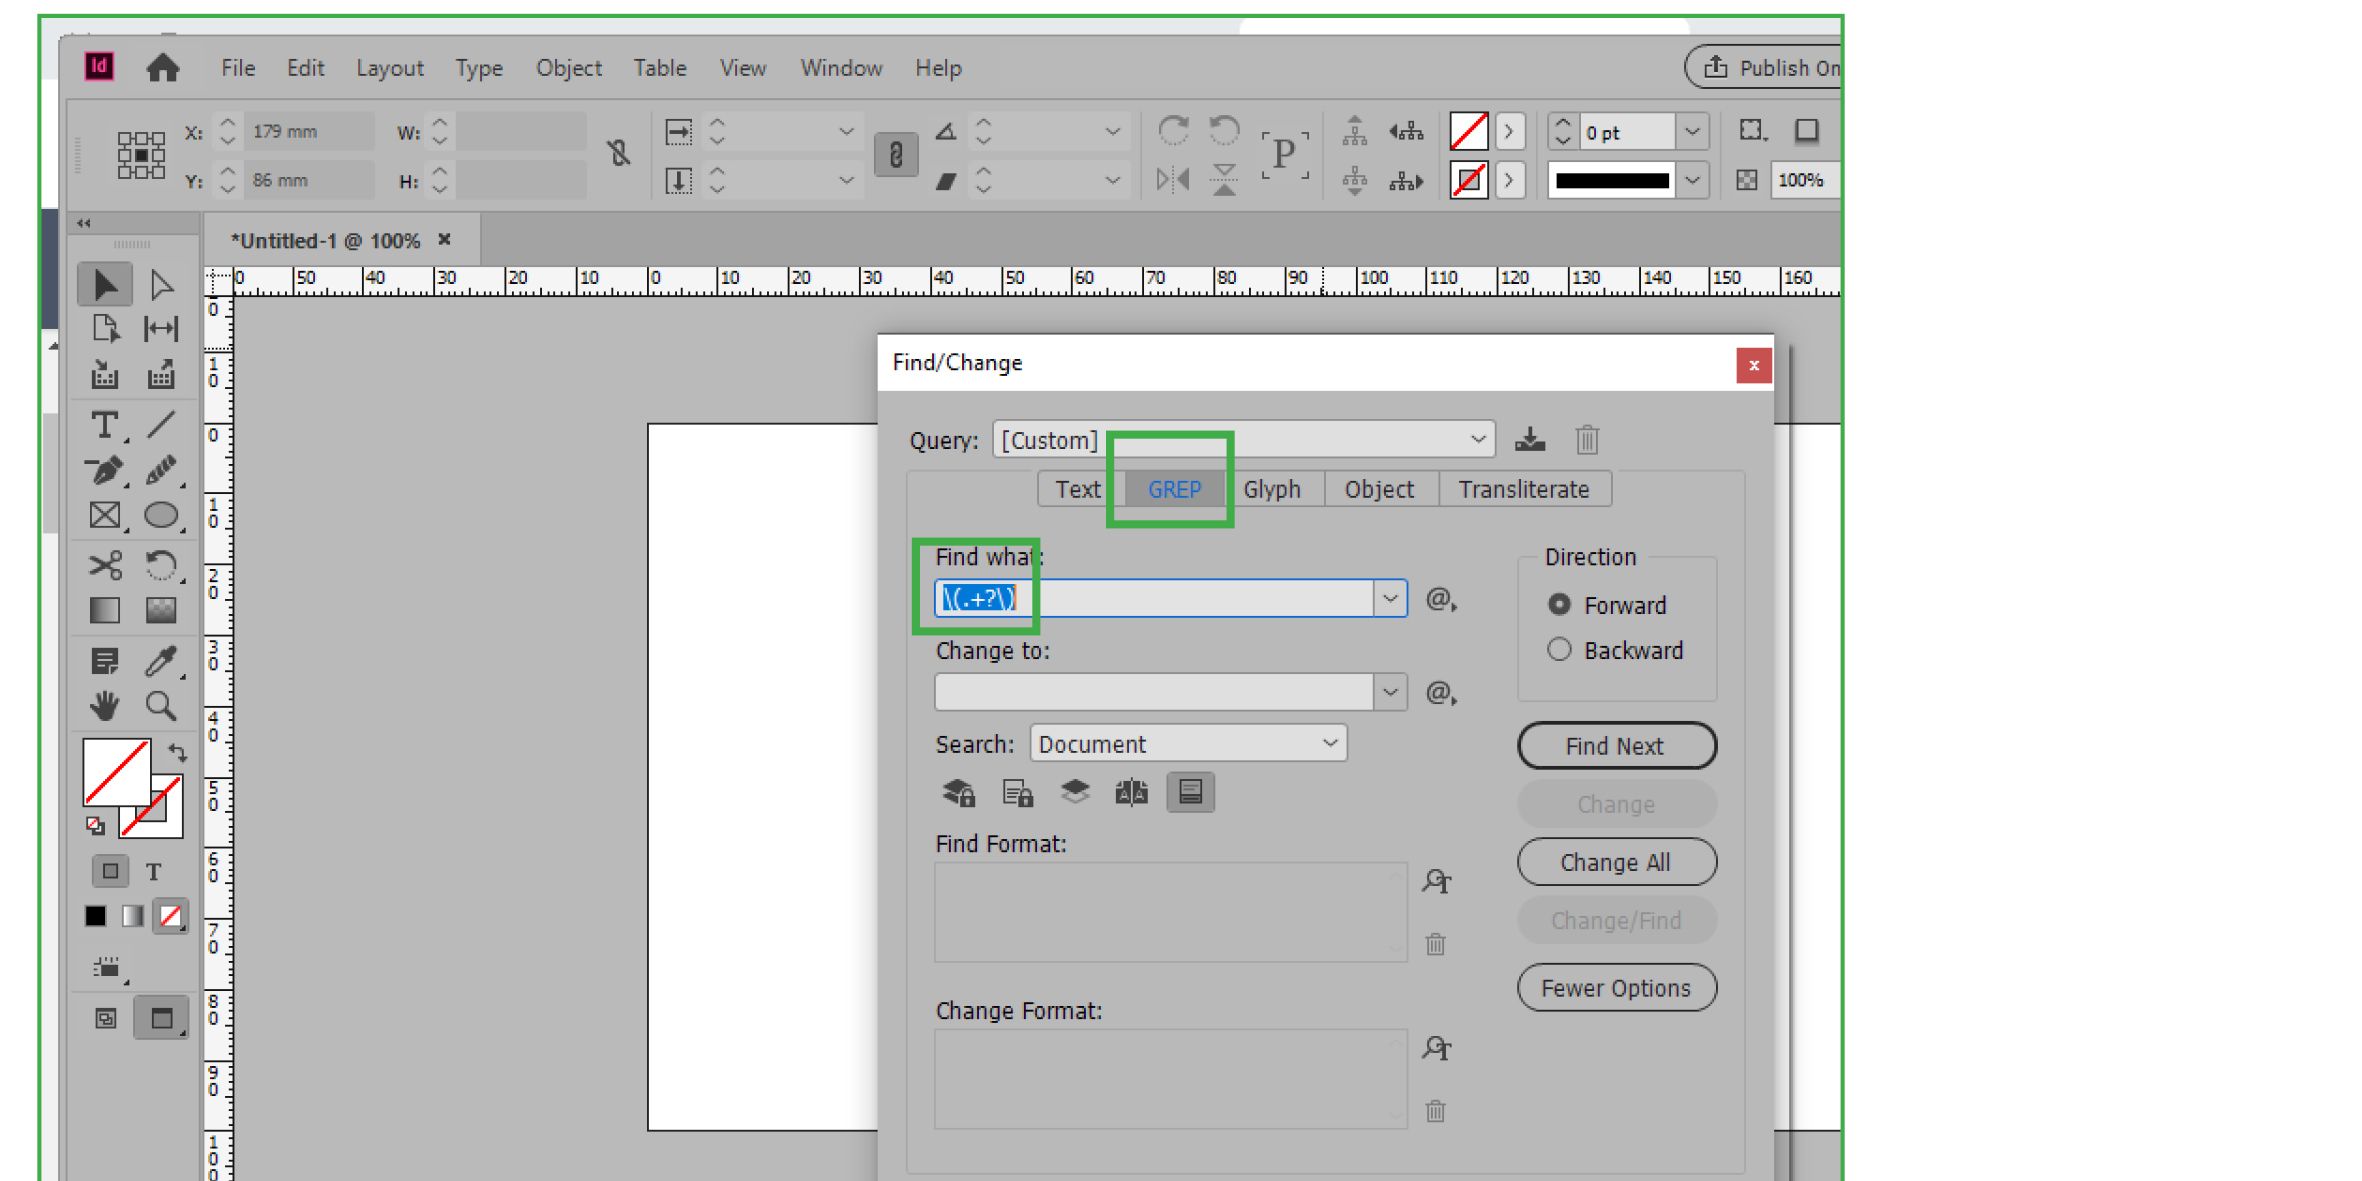2362x1181 pixels.
Task: Open the Query dropdown list
Action: coord(1477,440)
